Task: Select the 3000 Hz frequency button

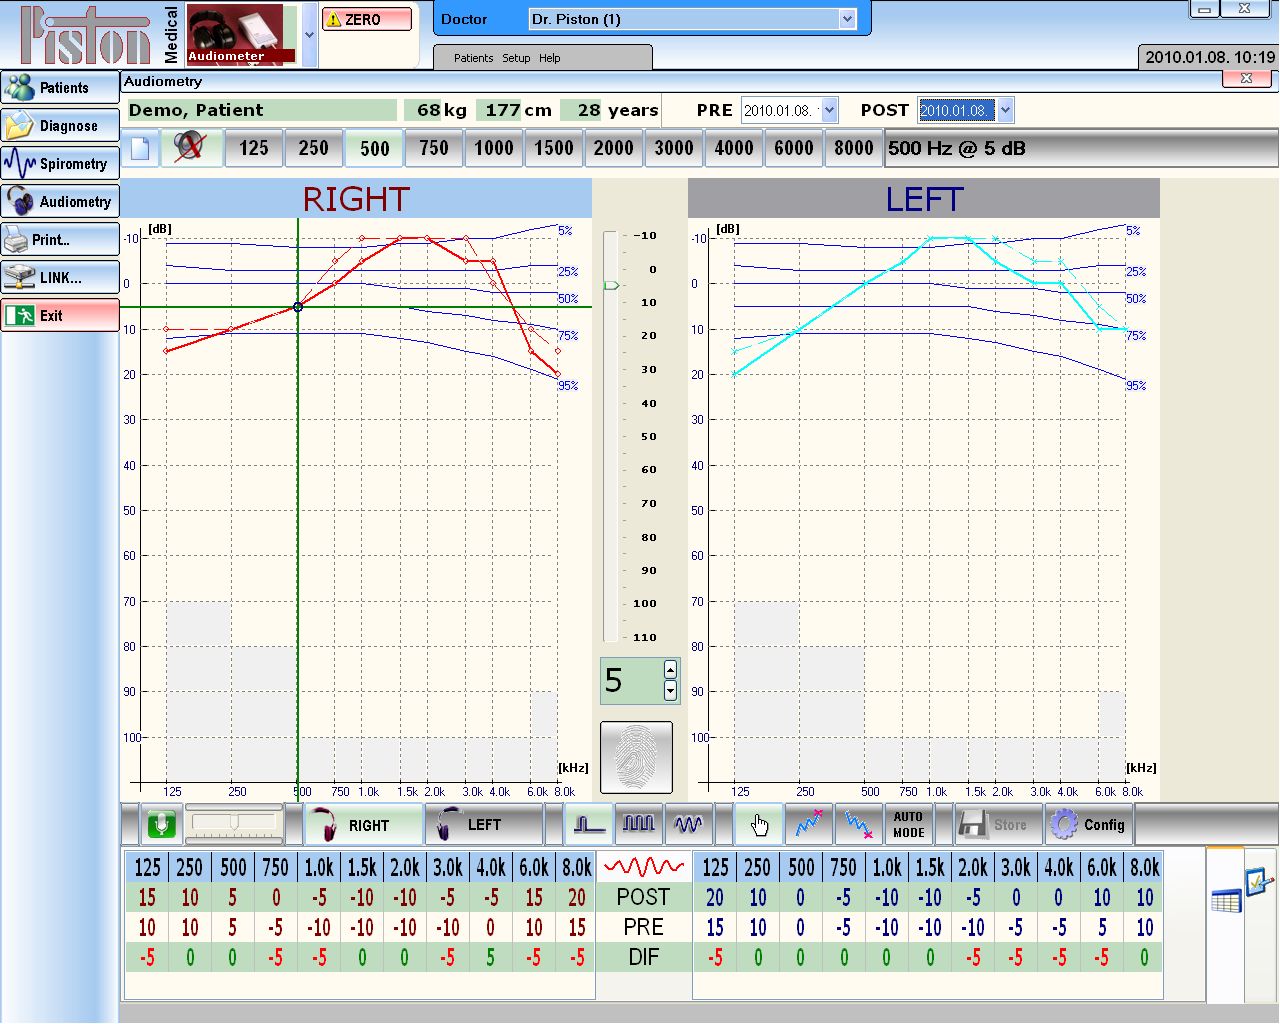Action: click(x=674, y=148)
